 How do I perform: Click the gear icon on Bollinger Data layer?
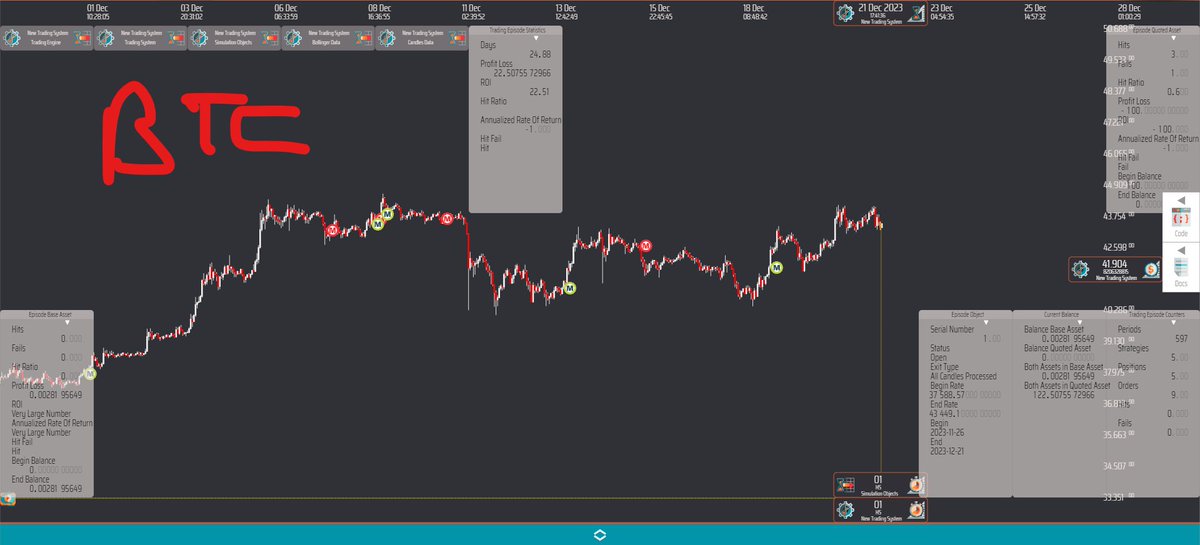(x=294, y=38)
